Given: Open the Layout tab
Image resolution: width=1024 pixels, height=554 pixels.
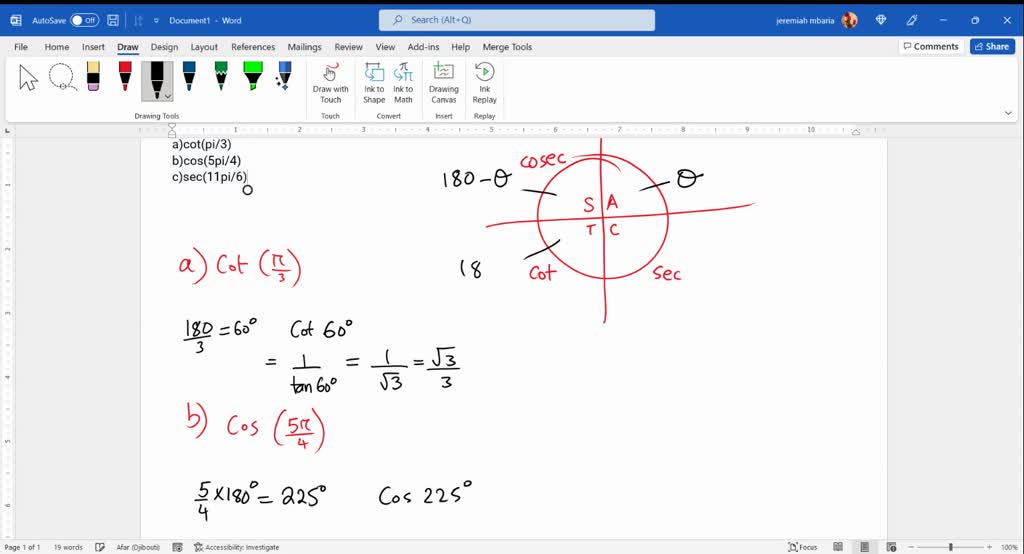Looking at the screenshot, I should [204, 47].
